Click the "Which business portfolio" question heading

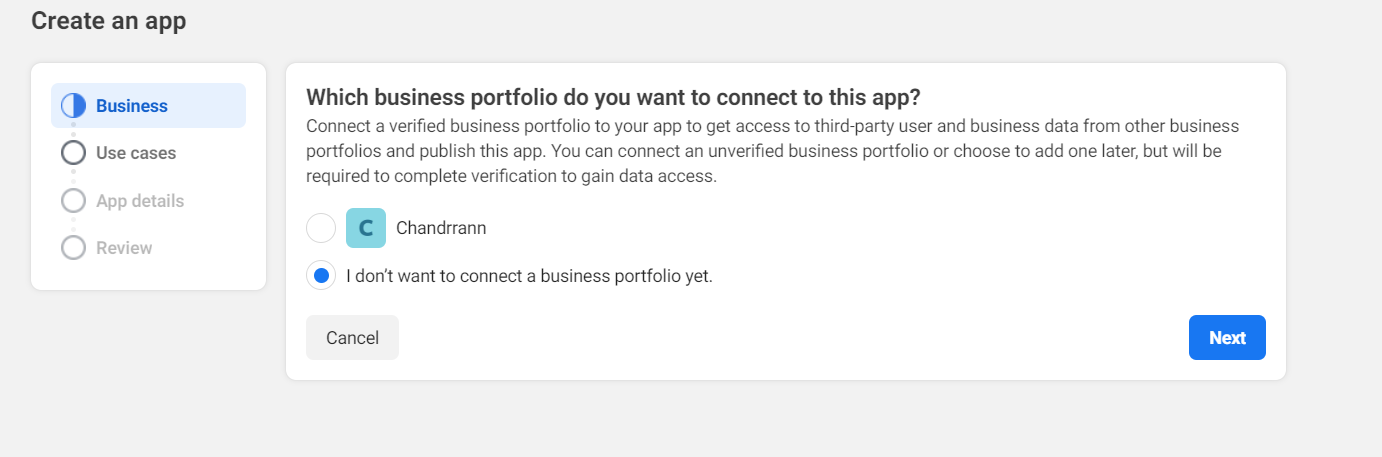pos(613,98)
